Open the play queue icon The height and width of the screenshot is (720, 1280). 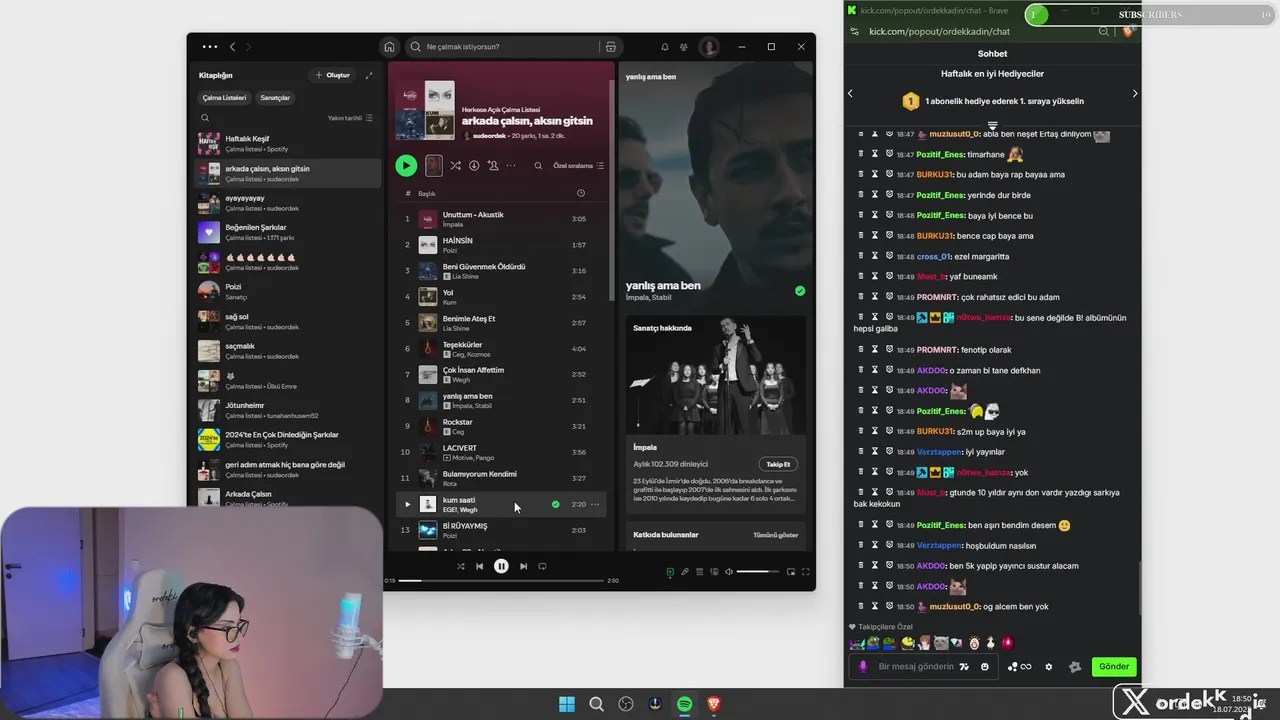pos(700,572)
